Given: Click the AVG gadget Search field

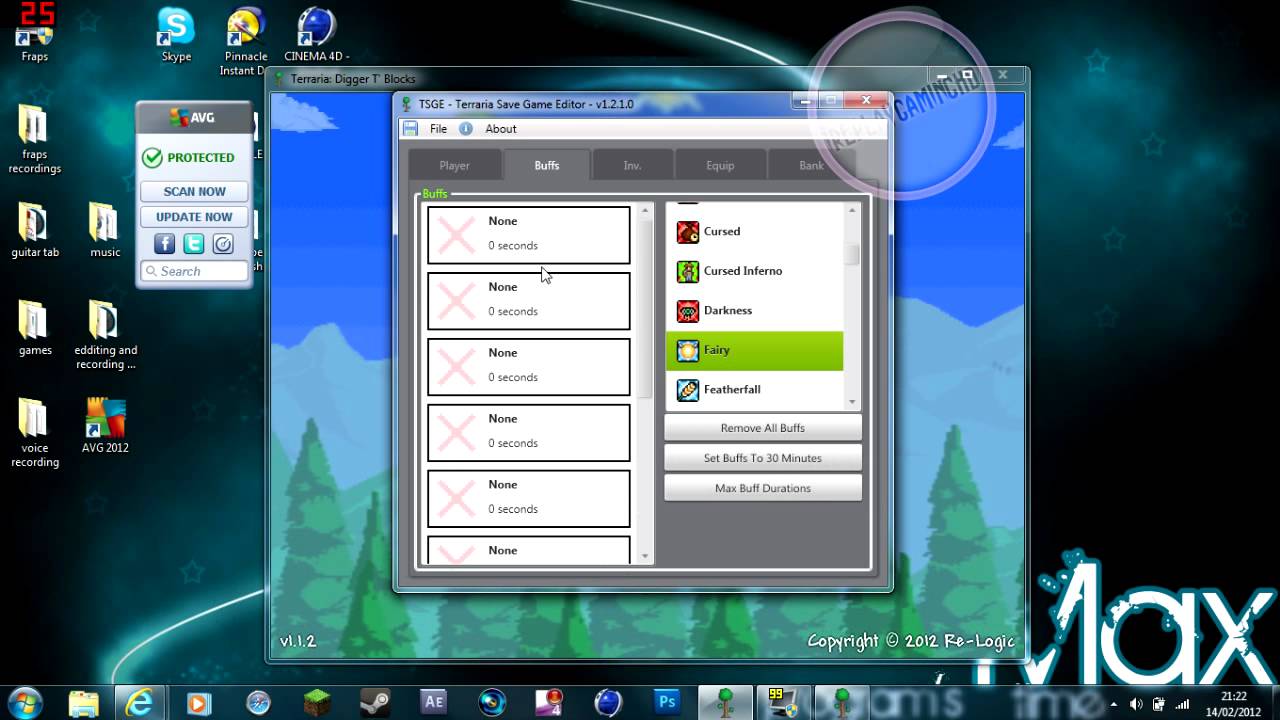Looking at the screenshot, I should point(194,271).
